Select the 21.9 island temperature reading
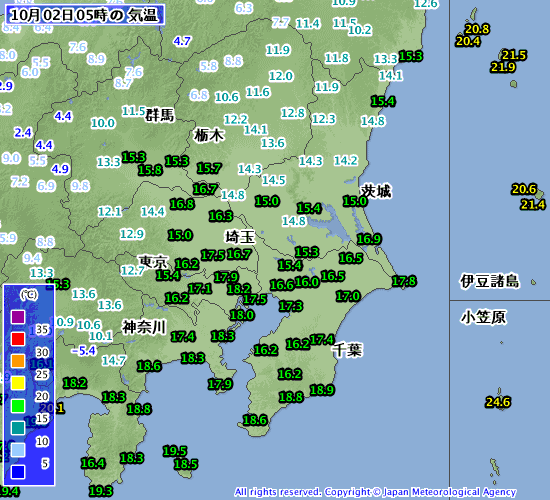Screen dimensions: 550x500 503,67
